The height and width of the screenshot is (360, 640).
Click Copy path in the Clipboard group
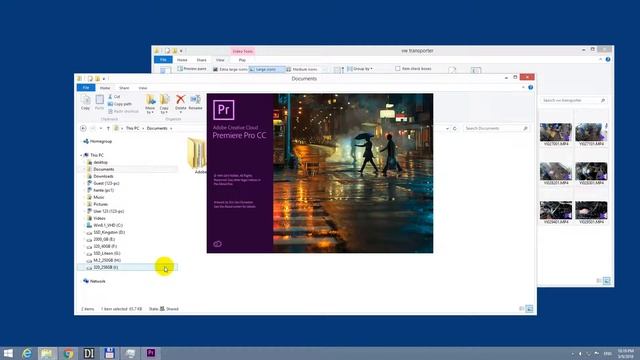(x=120, y=104)
